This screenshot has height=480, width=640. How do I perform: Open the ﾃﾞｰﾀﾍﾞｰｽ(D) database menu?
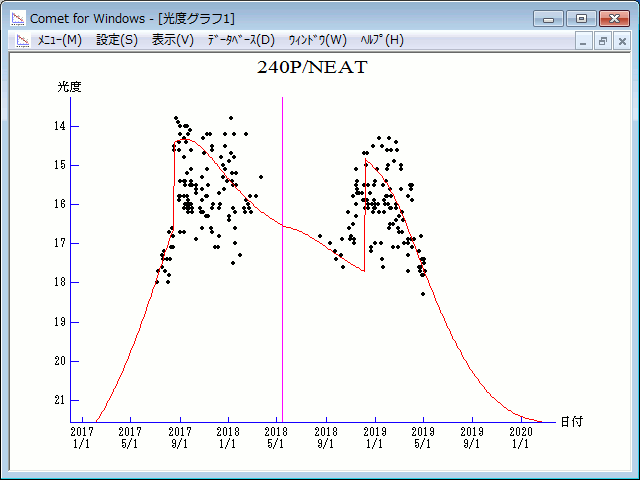tap(240, 40)
